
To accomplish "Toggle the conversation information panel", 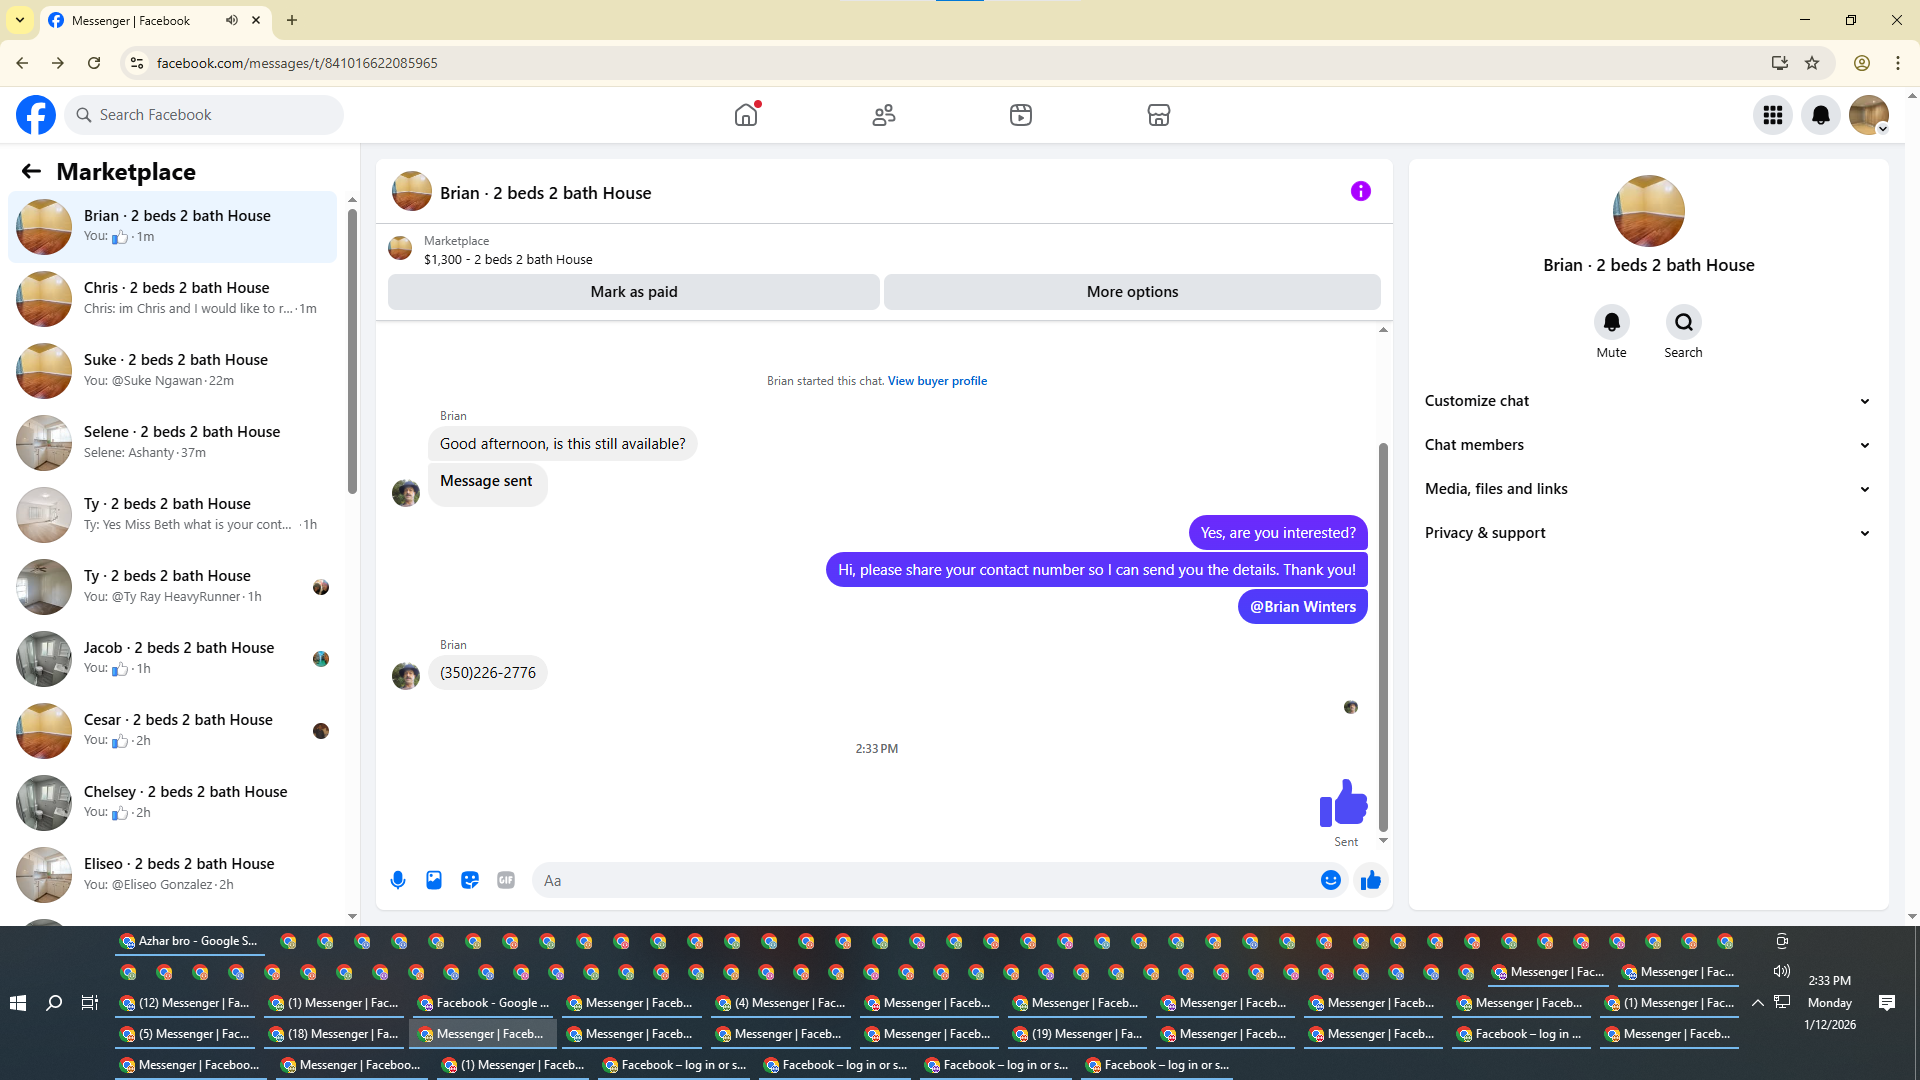I will (x=1360, y=191).
